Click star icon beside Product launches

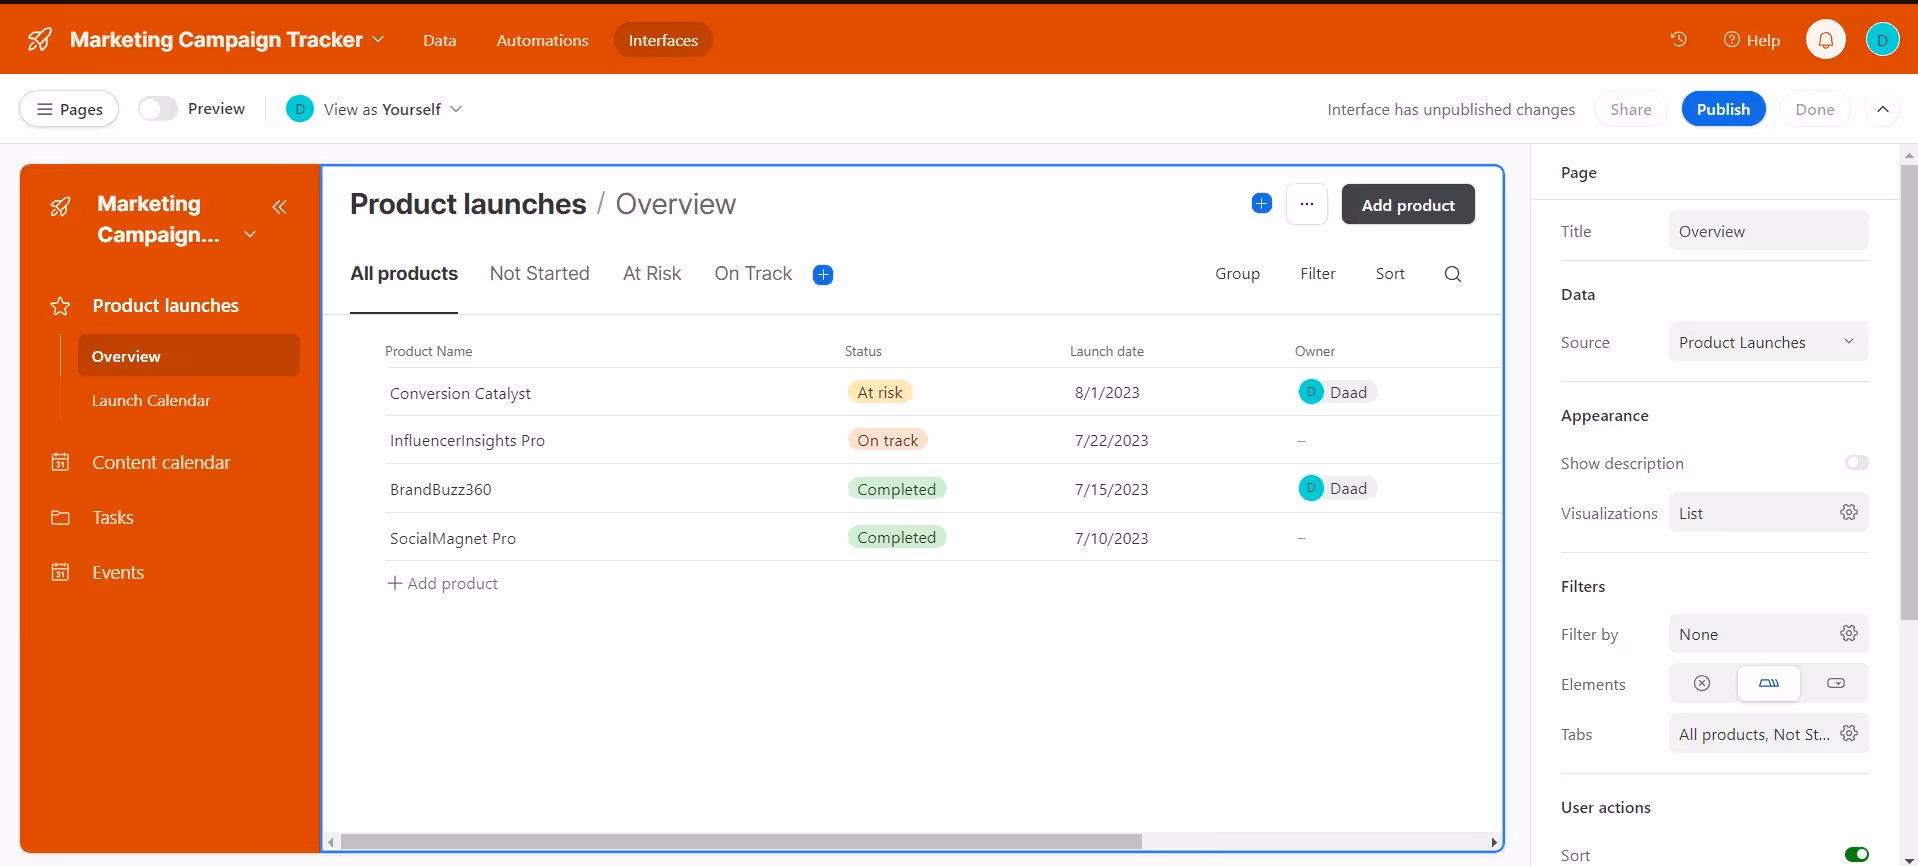click(60, 306)
